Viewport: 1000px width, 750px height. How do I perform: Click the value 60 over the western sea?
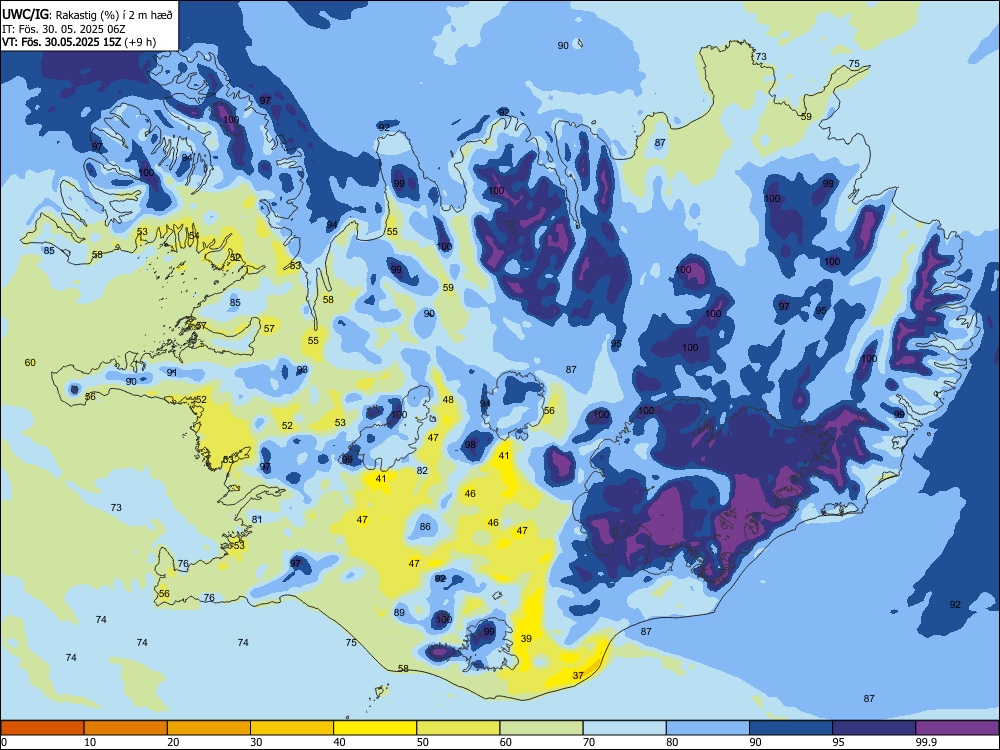[x=30, y=363]
